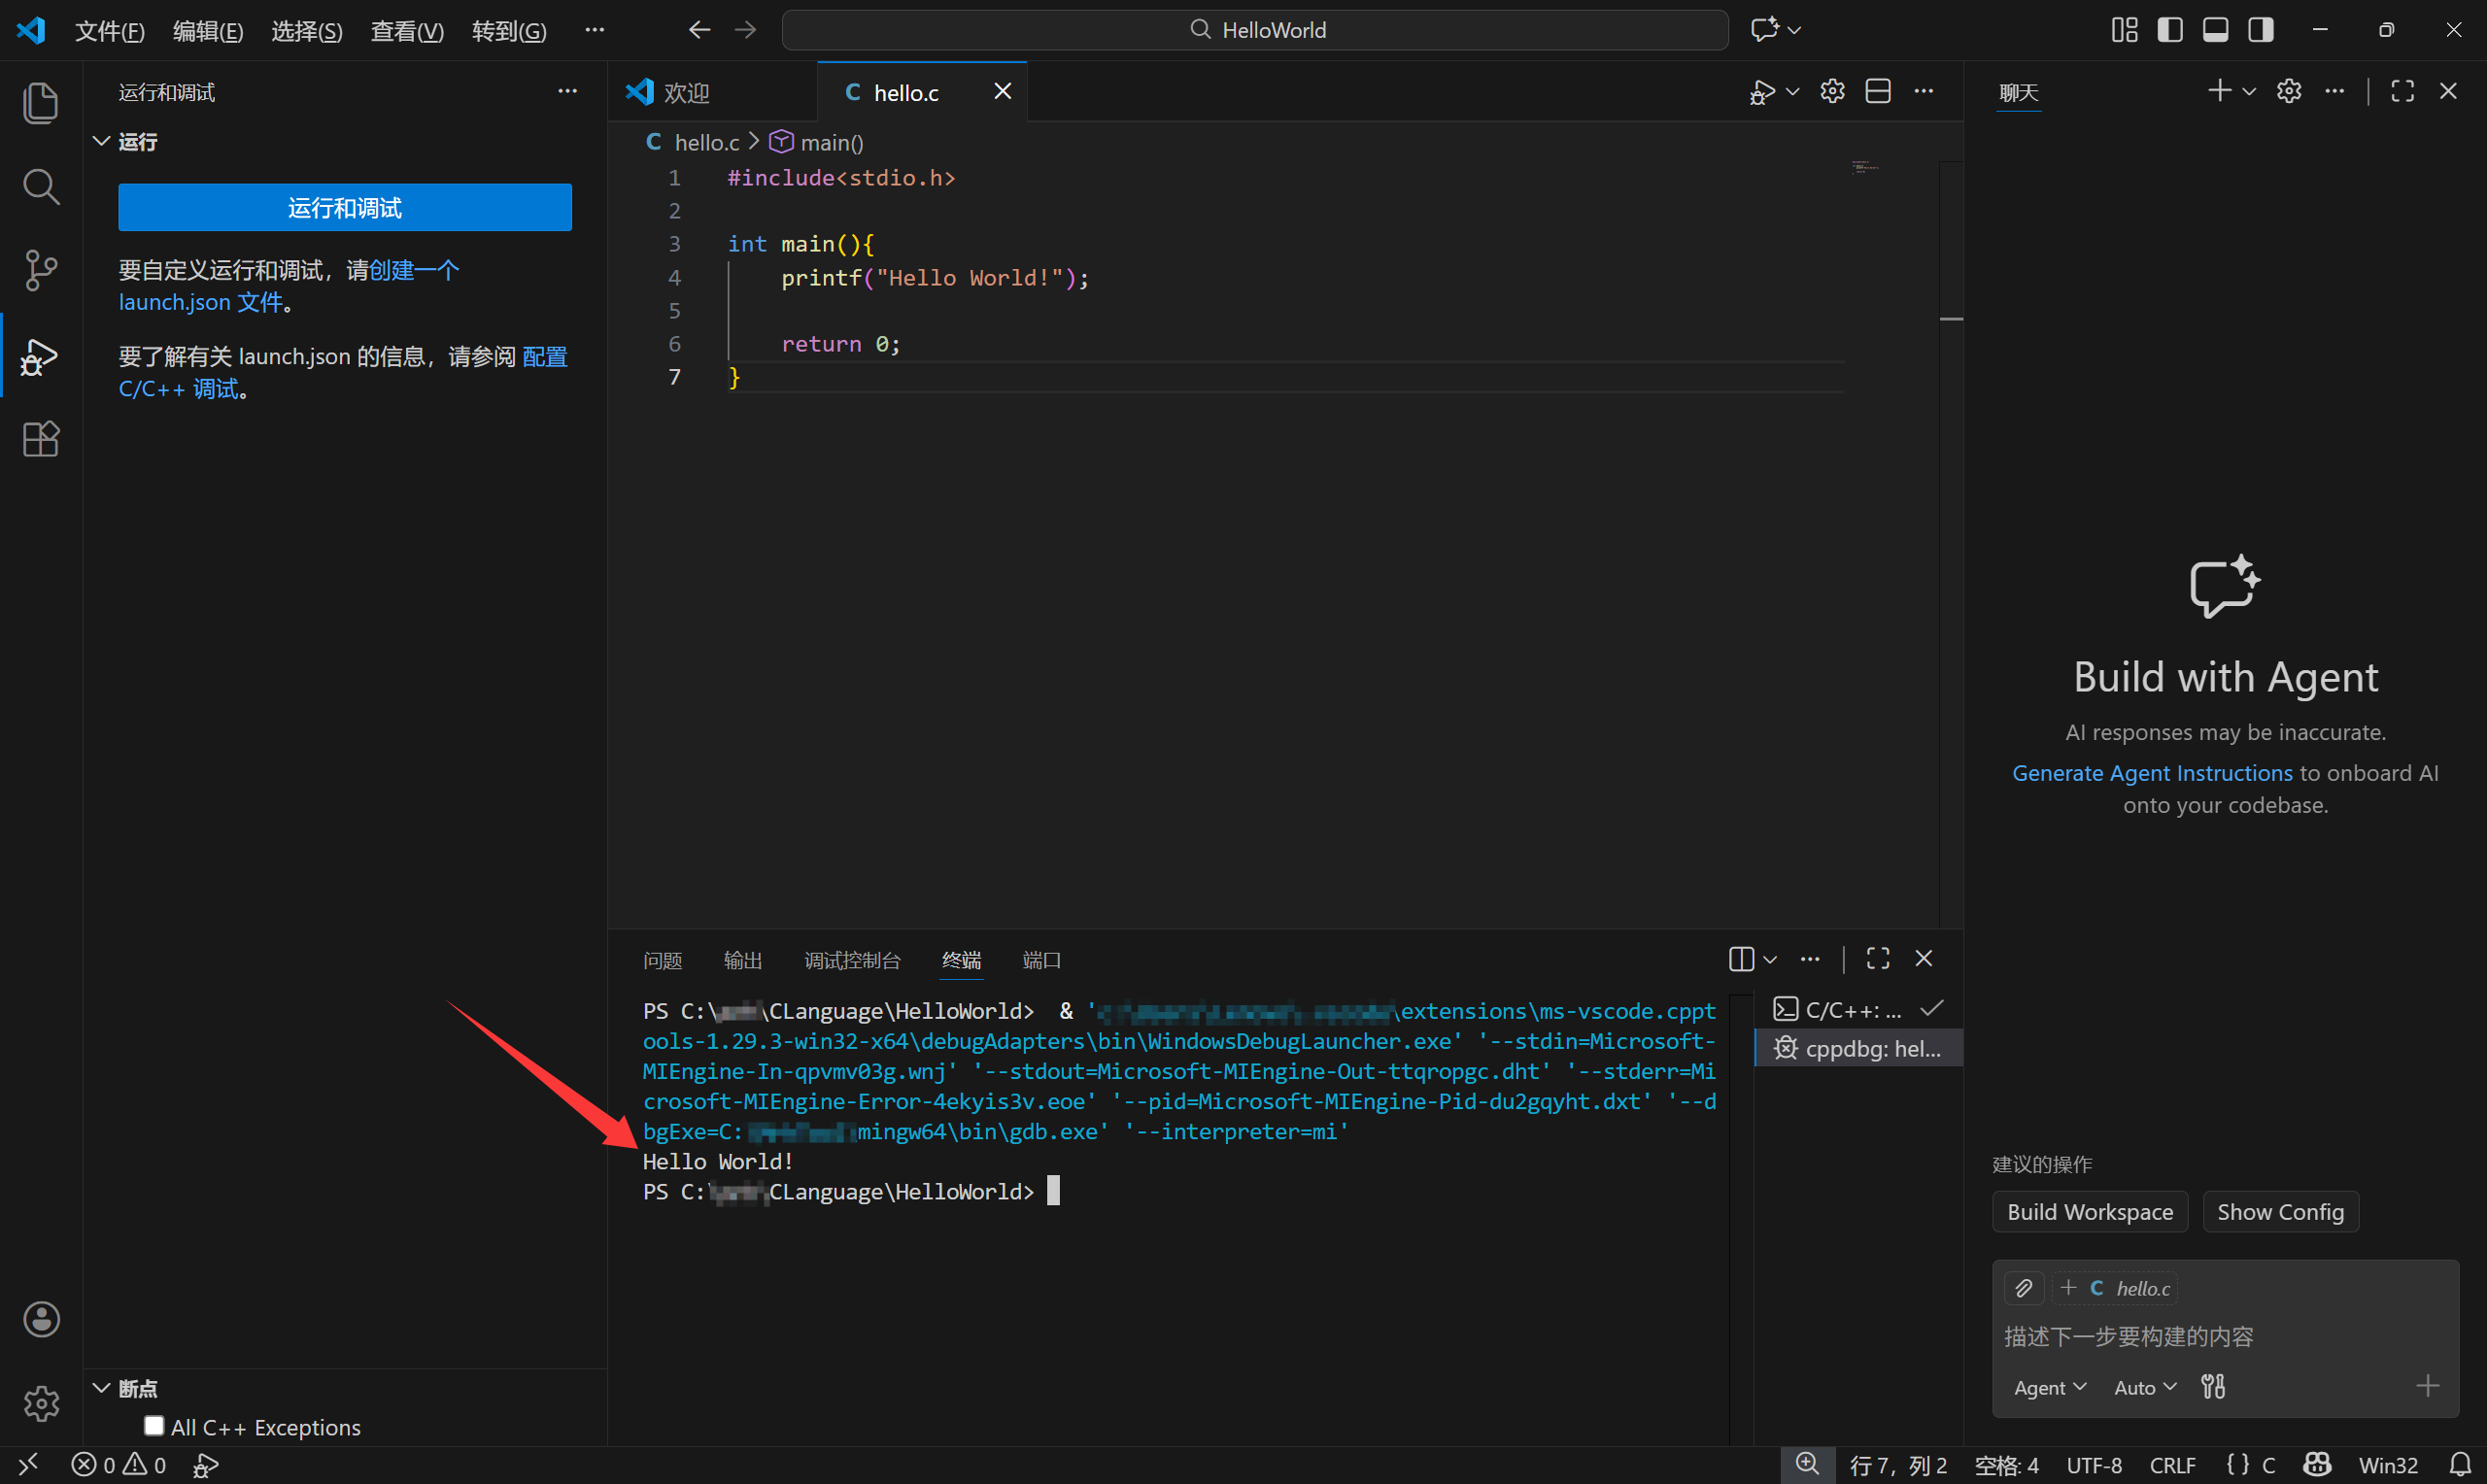Screen dimensions: 2487x1484
Task: Open debug settings gear in editor toolbar
Action: pos(1831,91)
